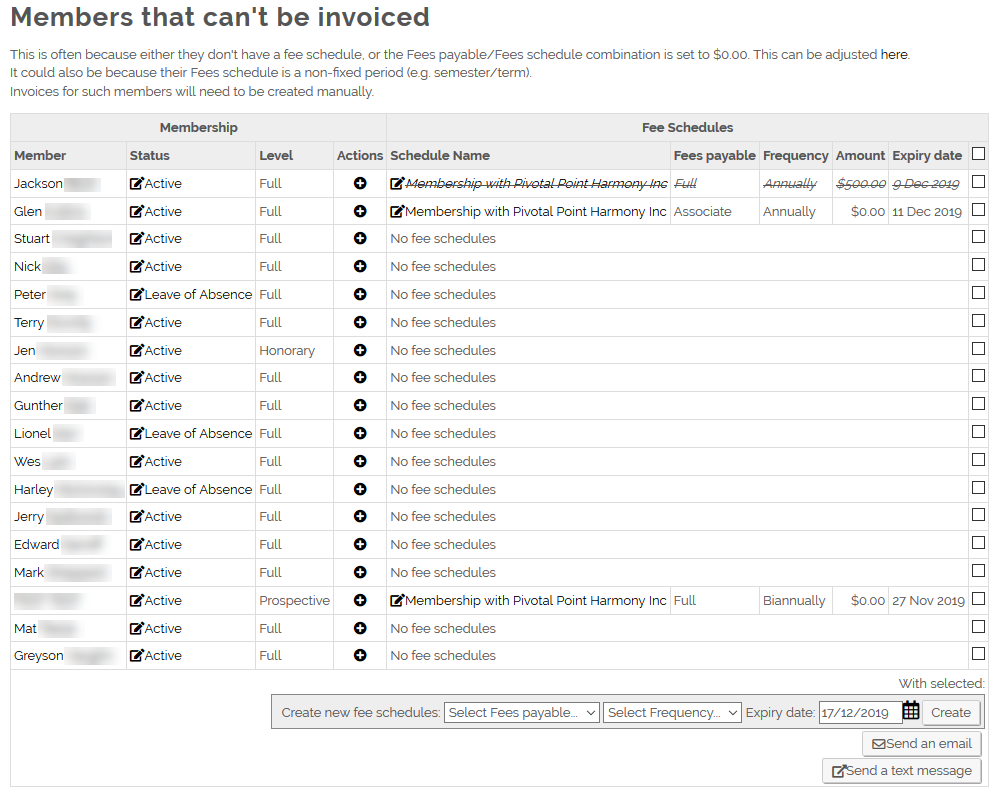991x788 pixels.
Task: Add fee schedule plus icon for Jackson
Action: click(x=360, y=183)
